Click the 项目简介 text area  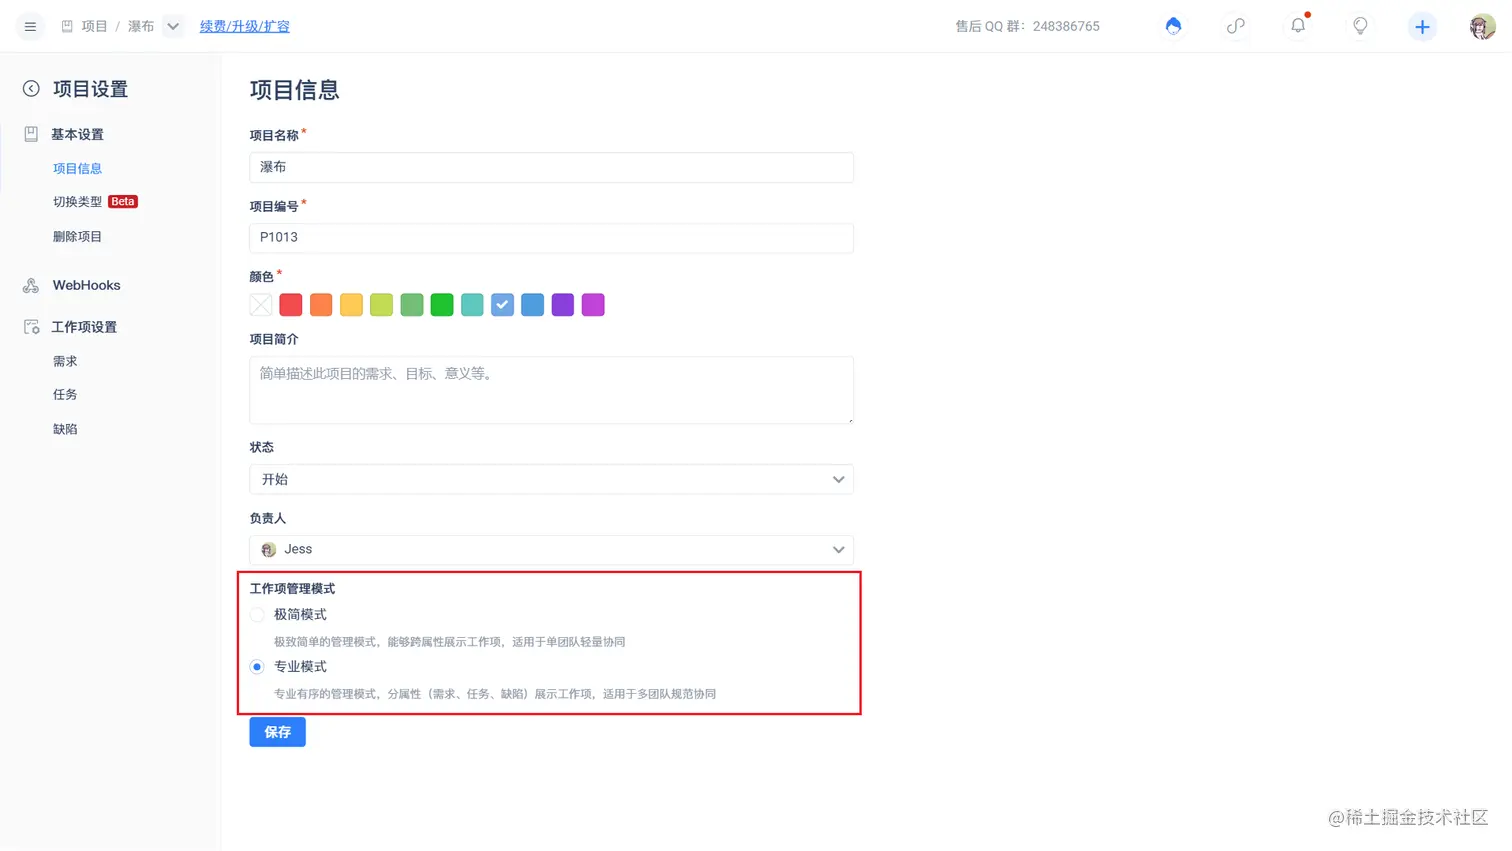[x=551, y=390]
